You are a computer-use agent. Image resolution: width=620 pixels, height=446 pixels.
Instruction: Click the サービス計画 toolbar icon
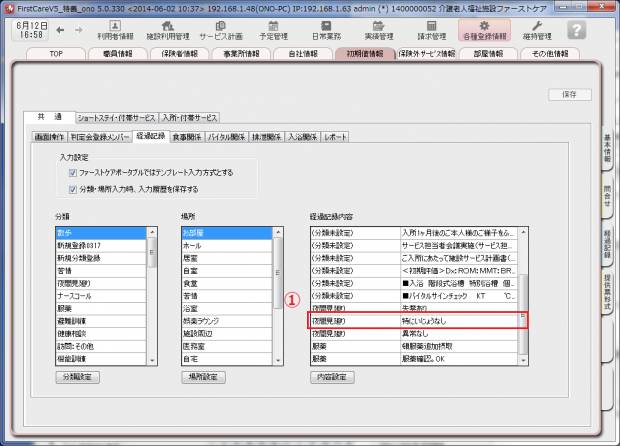coord(226,30)
